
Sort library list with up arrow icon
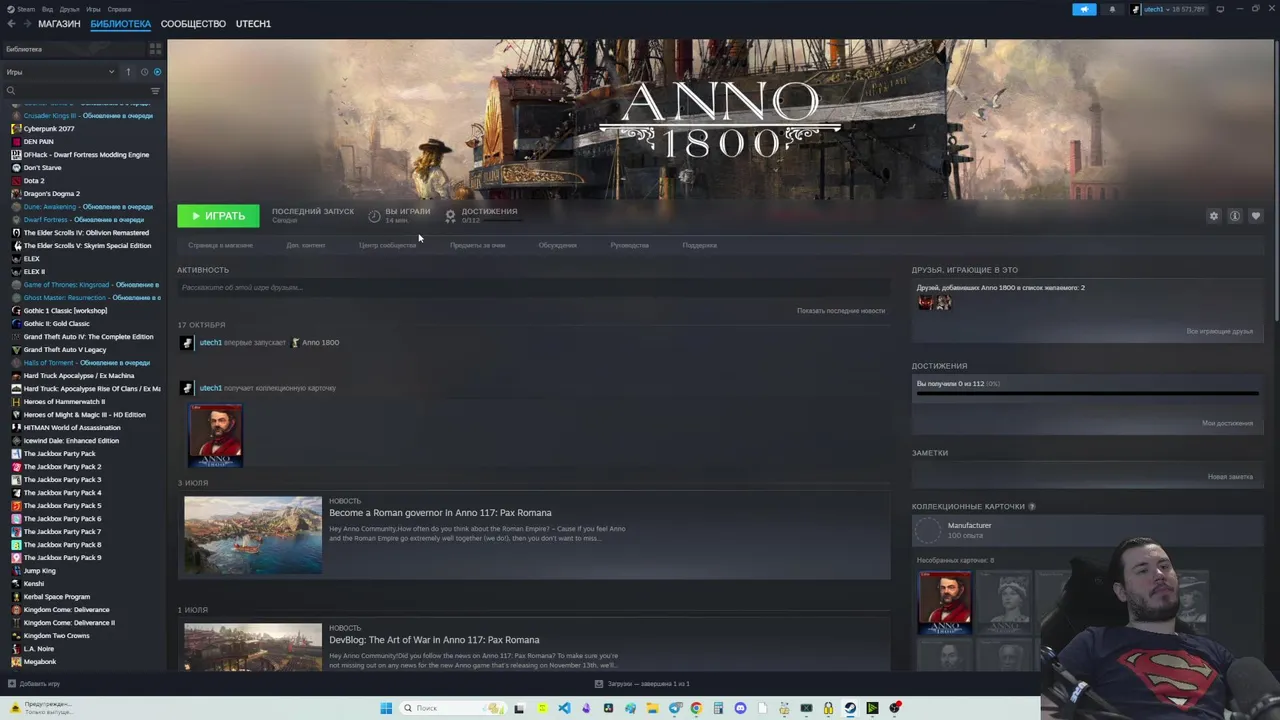coord(128,72)
